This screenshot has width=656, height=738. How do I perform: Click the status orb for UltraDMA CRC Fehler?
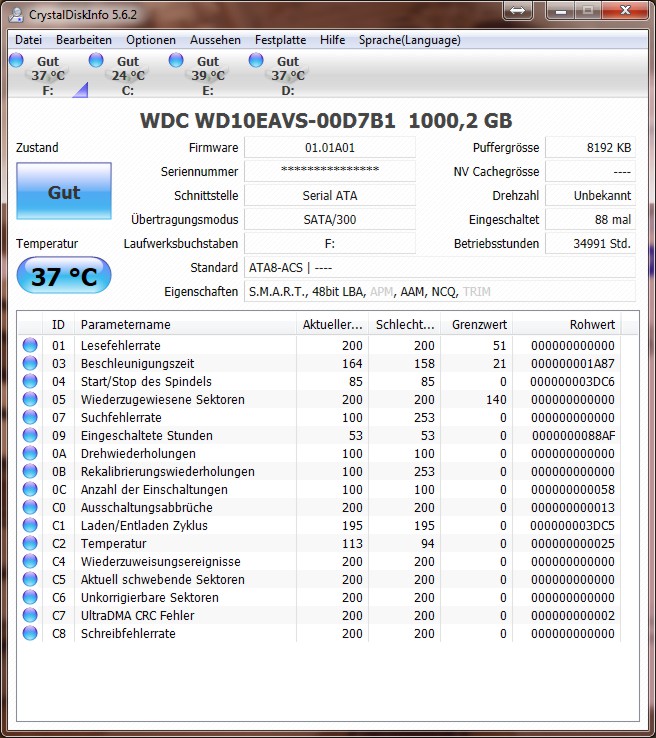pyautogui.click(x=30, y=615)
